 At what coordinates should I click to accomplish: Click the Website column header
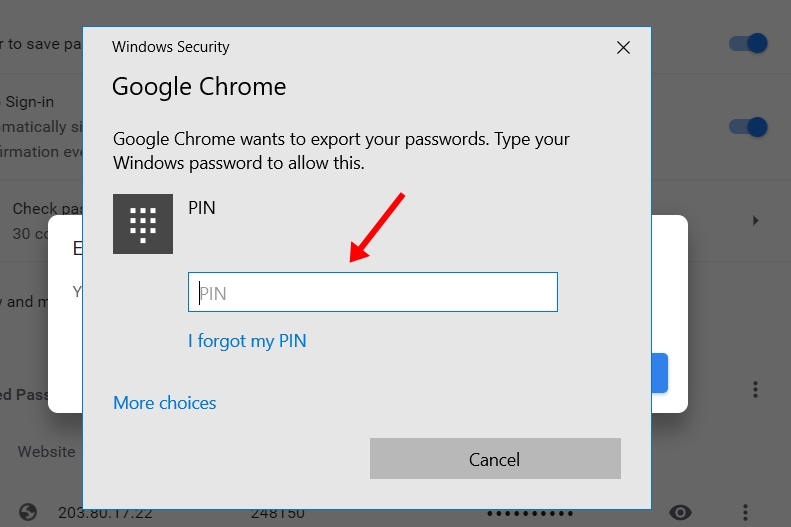(x=46, y=452)
